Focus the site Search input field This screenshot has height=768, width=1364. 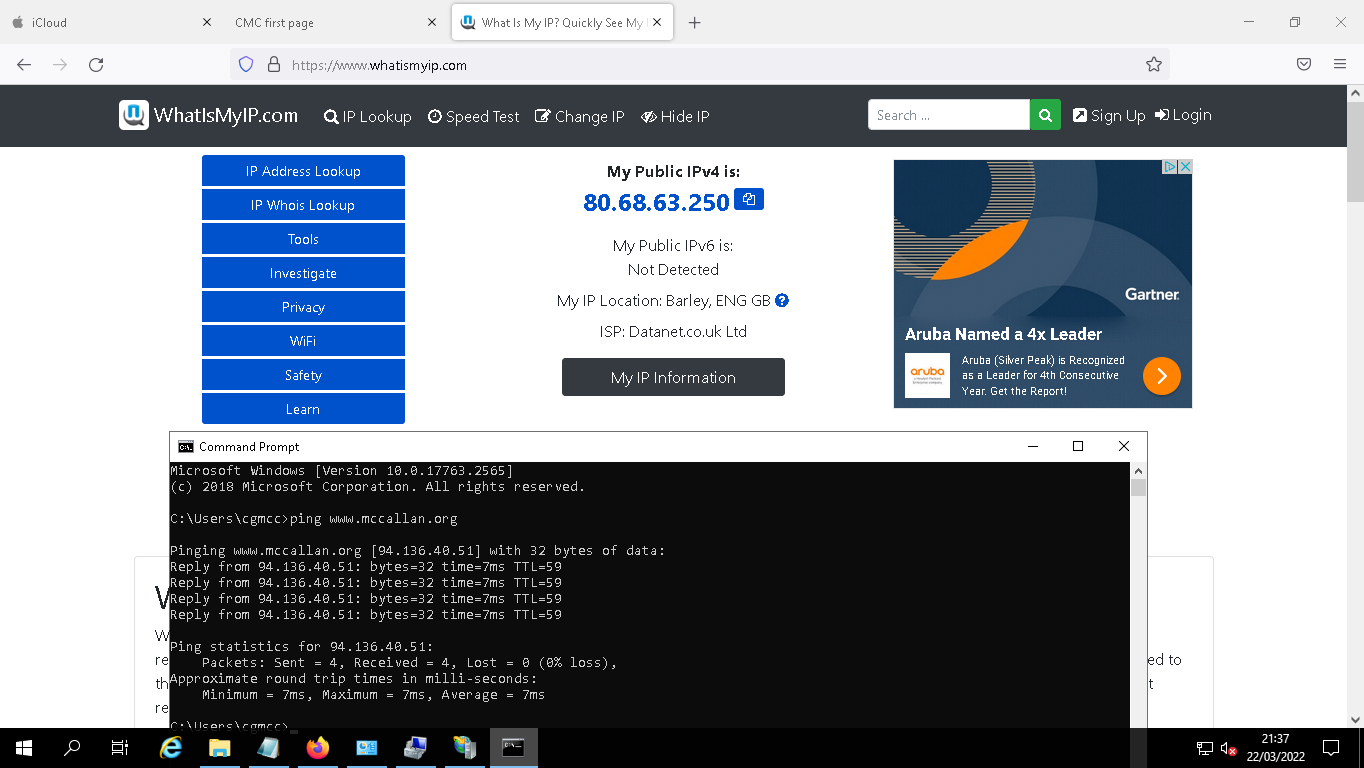pos(949,115)
